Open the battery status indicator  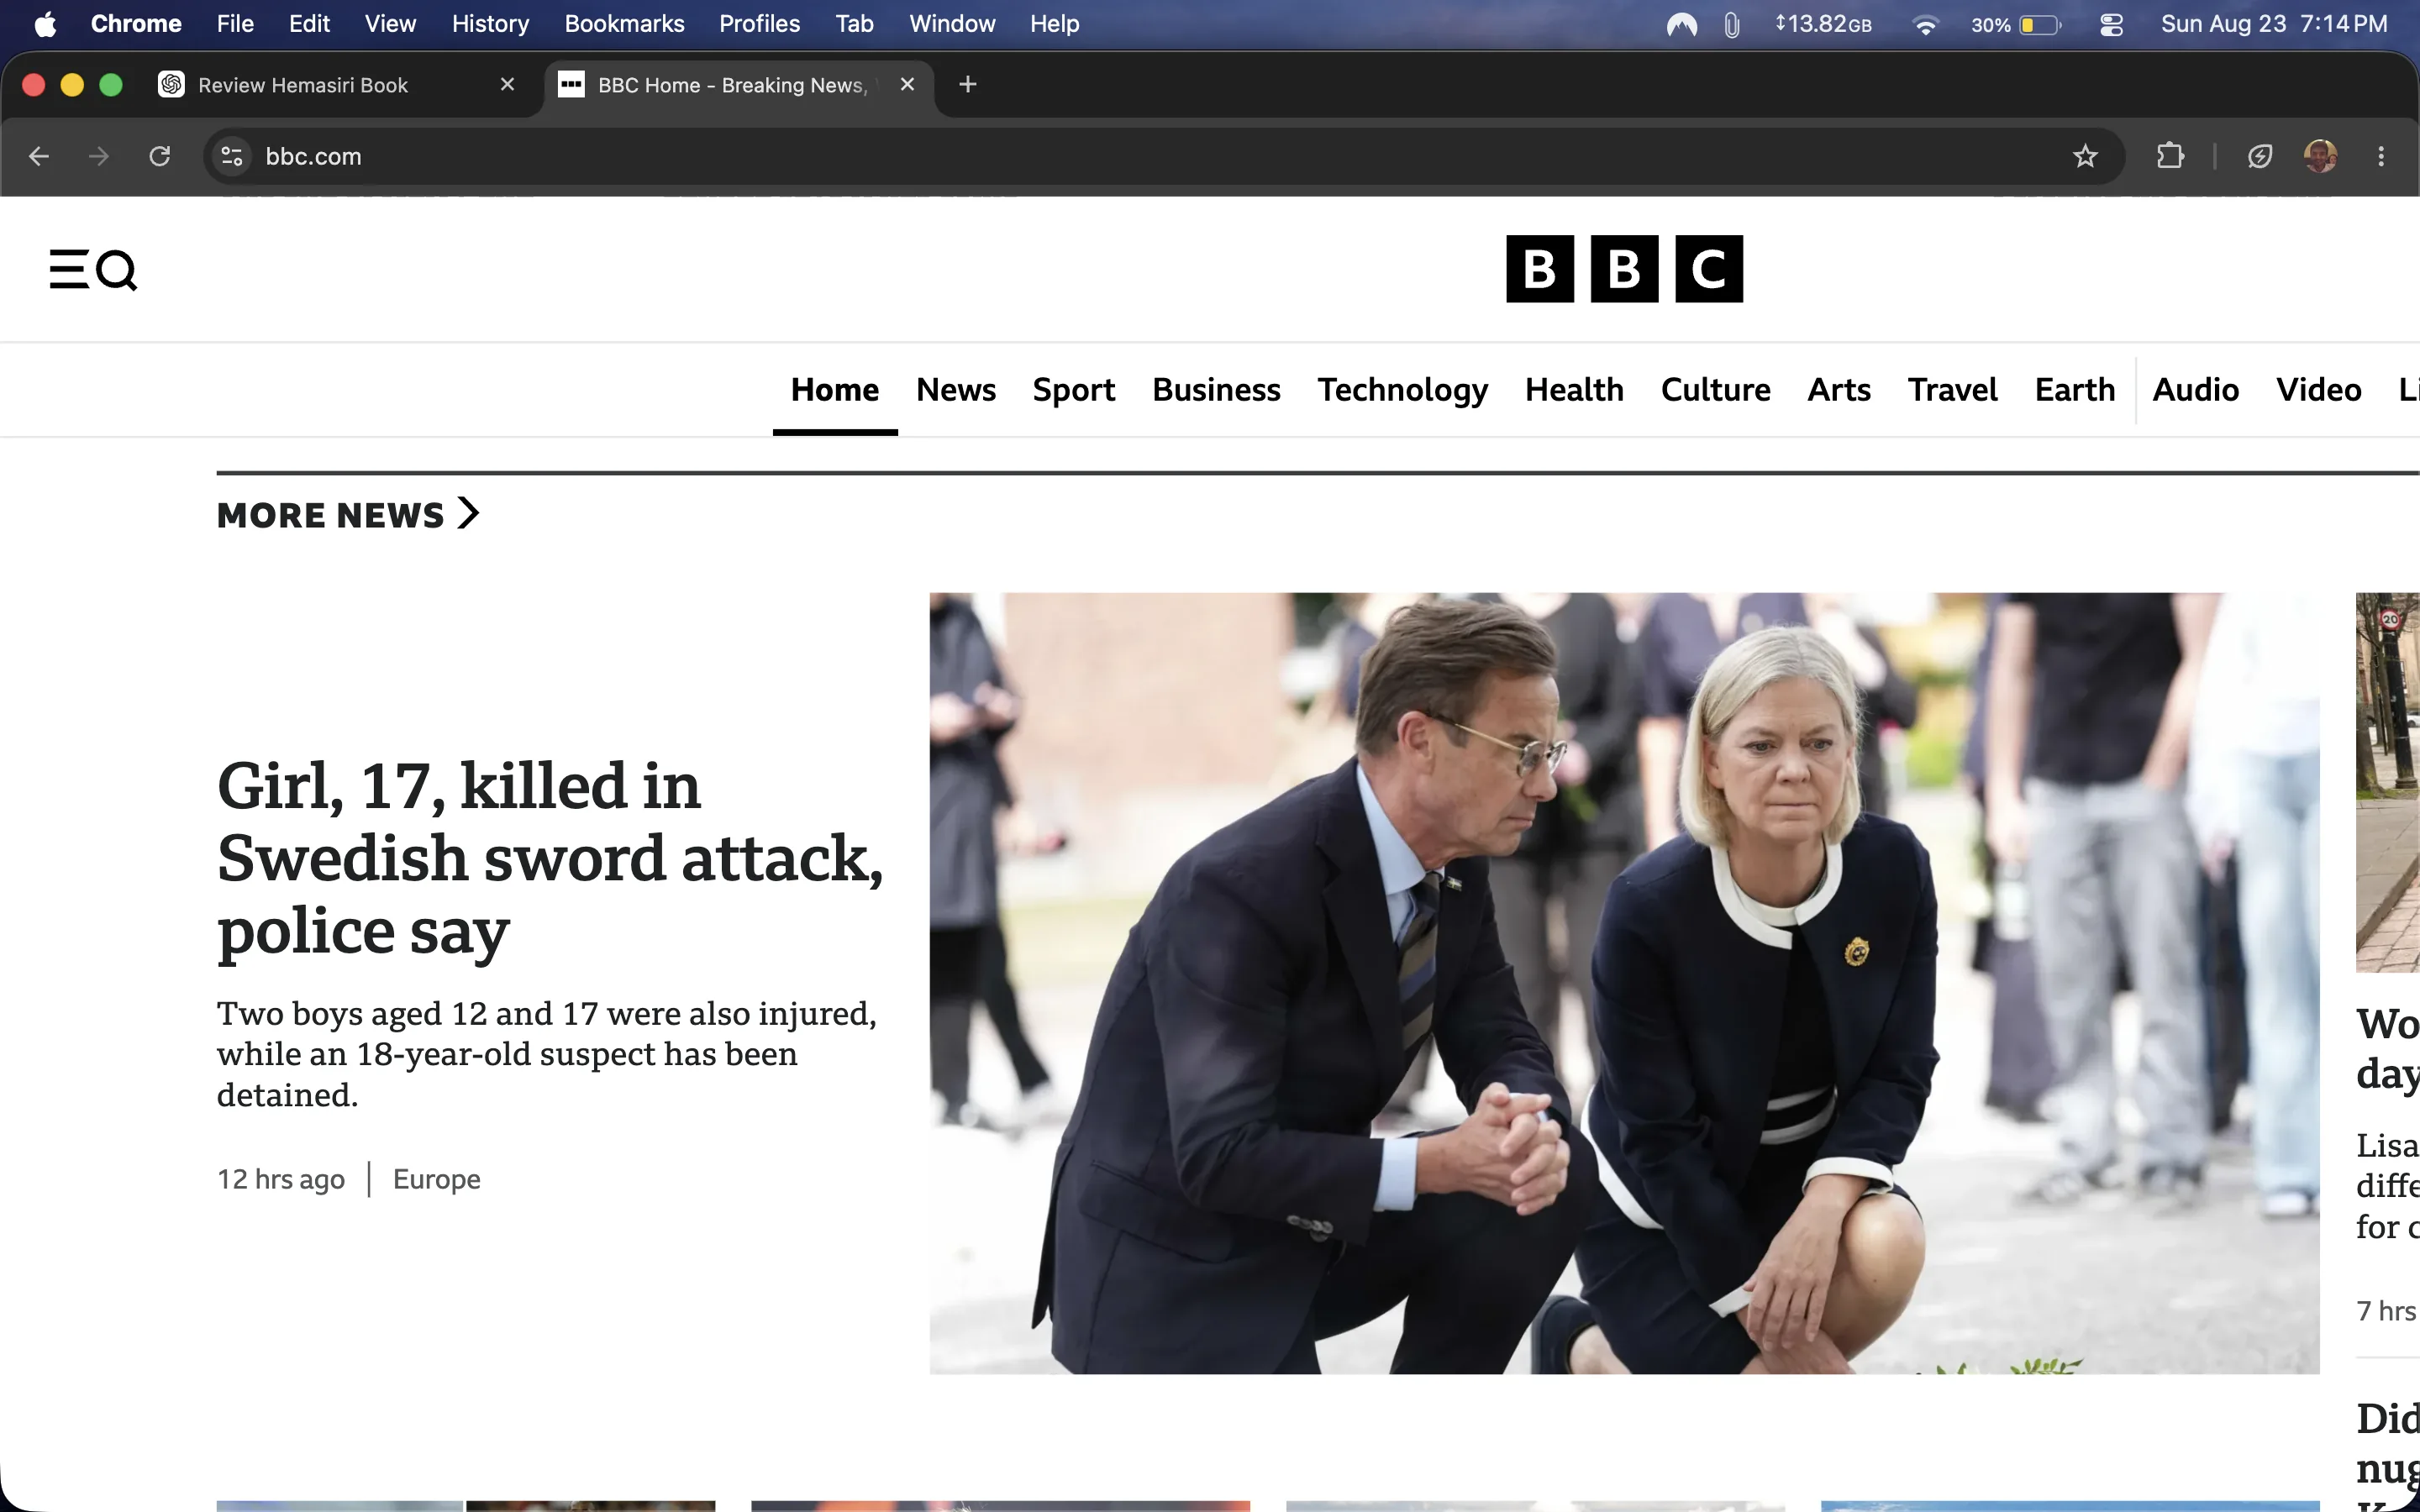click(x=2016, y=25)
